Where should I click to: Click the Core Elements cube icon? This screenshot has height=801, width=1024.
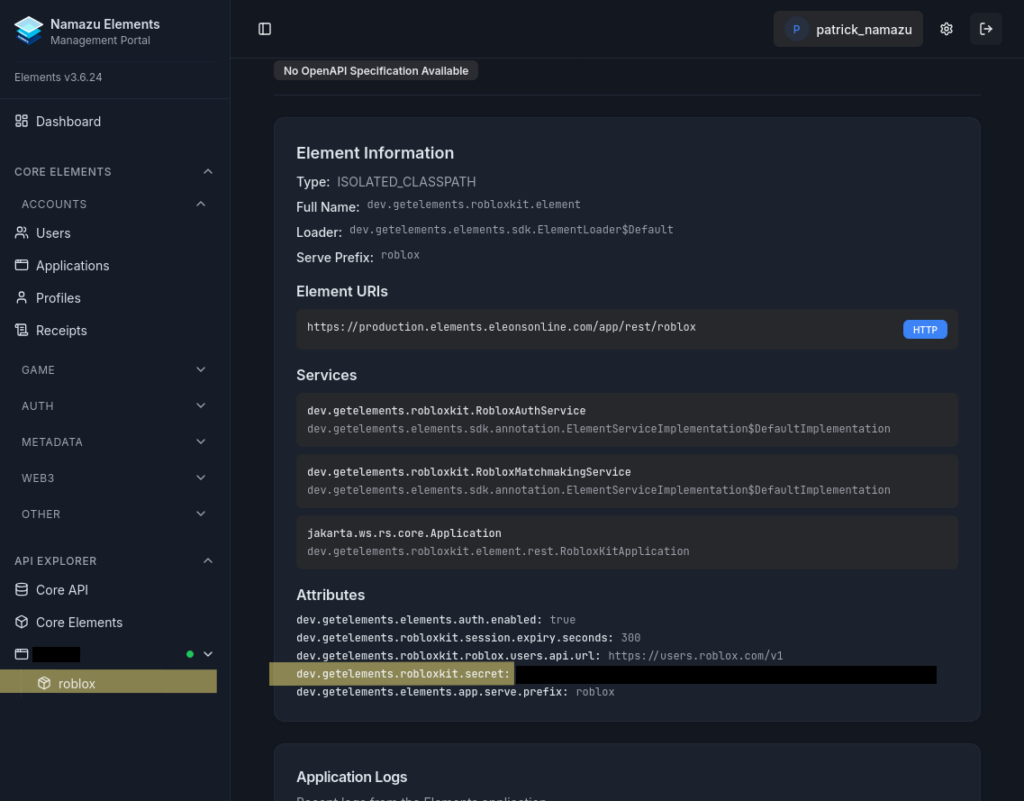[22, 622]
